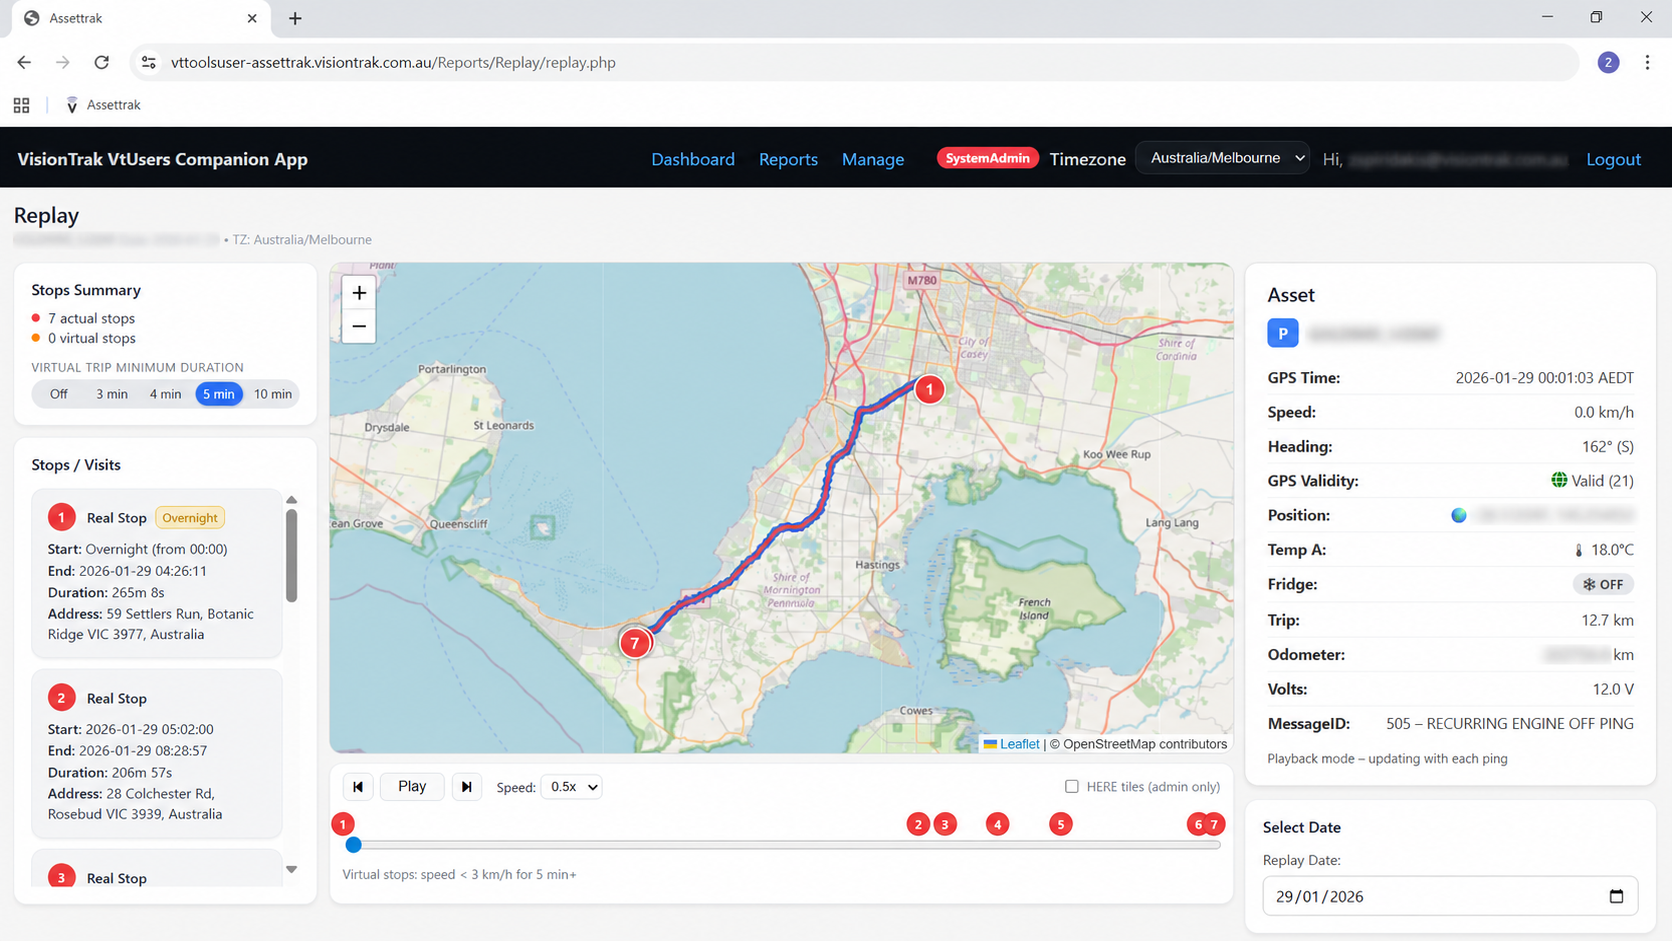Set virtual trip duration to 4 min
1672x941 pixels.
[x=165, y=394]
